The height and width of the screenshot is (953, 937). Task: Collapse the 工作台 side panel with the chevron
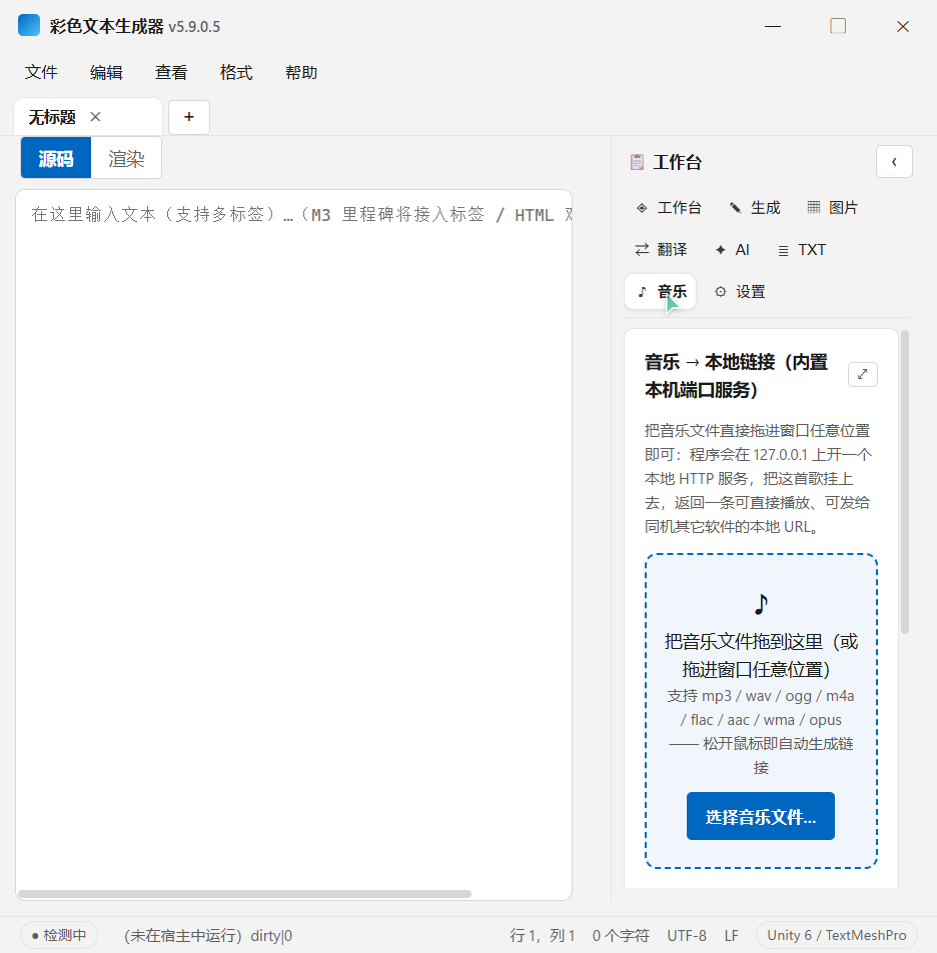tap(894, 162)
